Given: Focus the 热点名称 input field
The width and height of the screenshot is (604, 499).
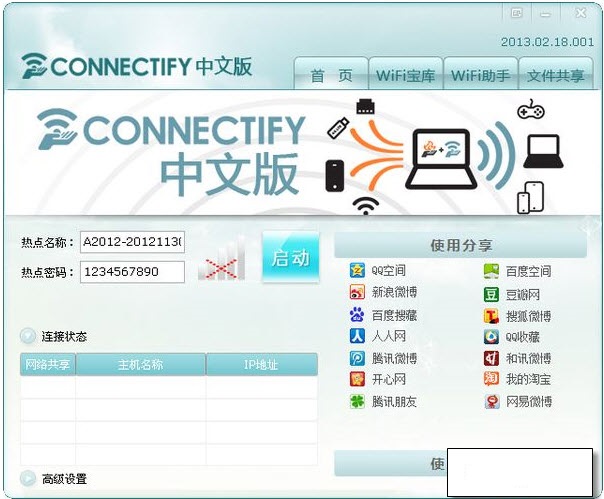Looking at the screenshot, I should pyautogui.click(x=132, y=242).
